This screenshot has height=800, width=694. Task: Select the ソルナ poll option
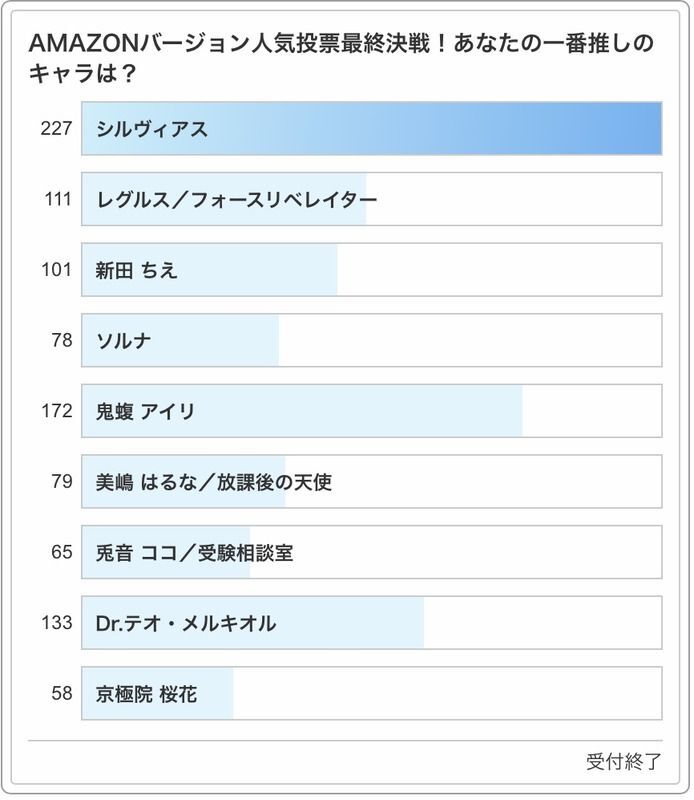point(371,340)
